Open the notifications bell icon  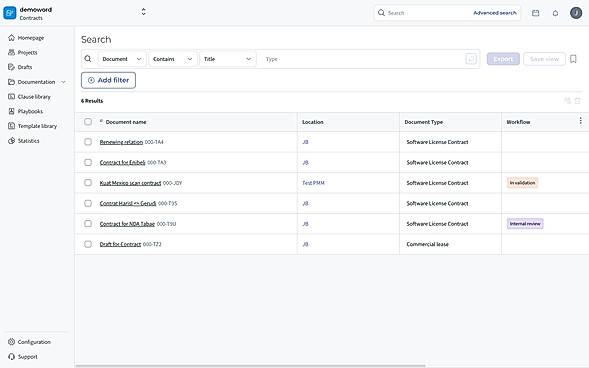[555, 13]
